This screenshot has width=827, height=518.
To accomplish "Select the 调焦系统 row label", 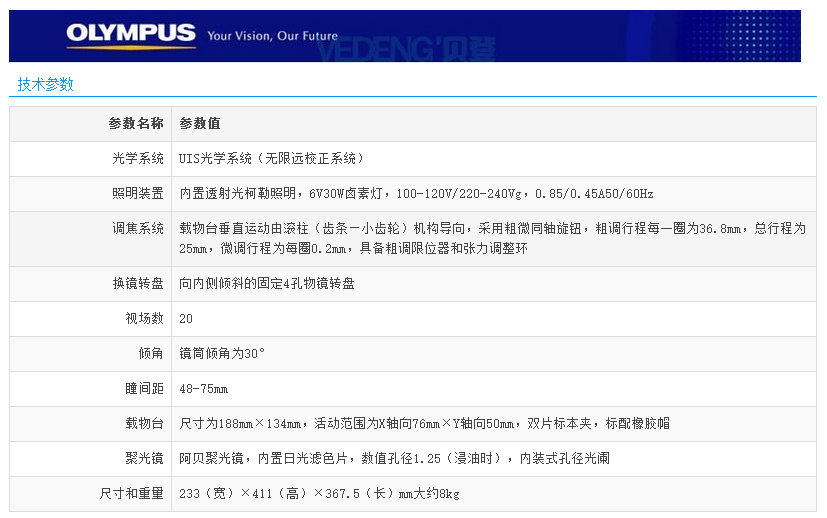I will [138, 228].
